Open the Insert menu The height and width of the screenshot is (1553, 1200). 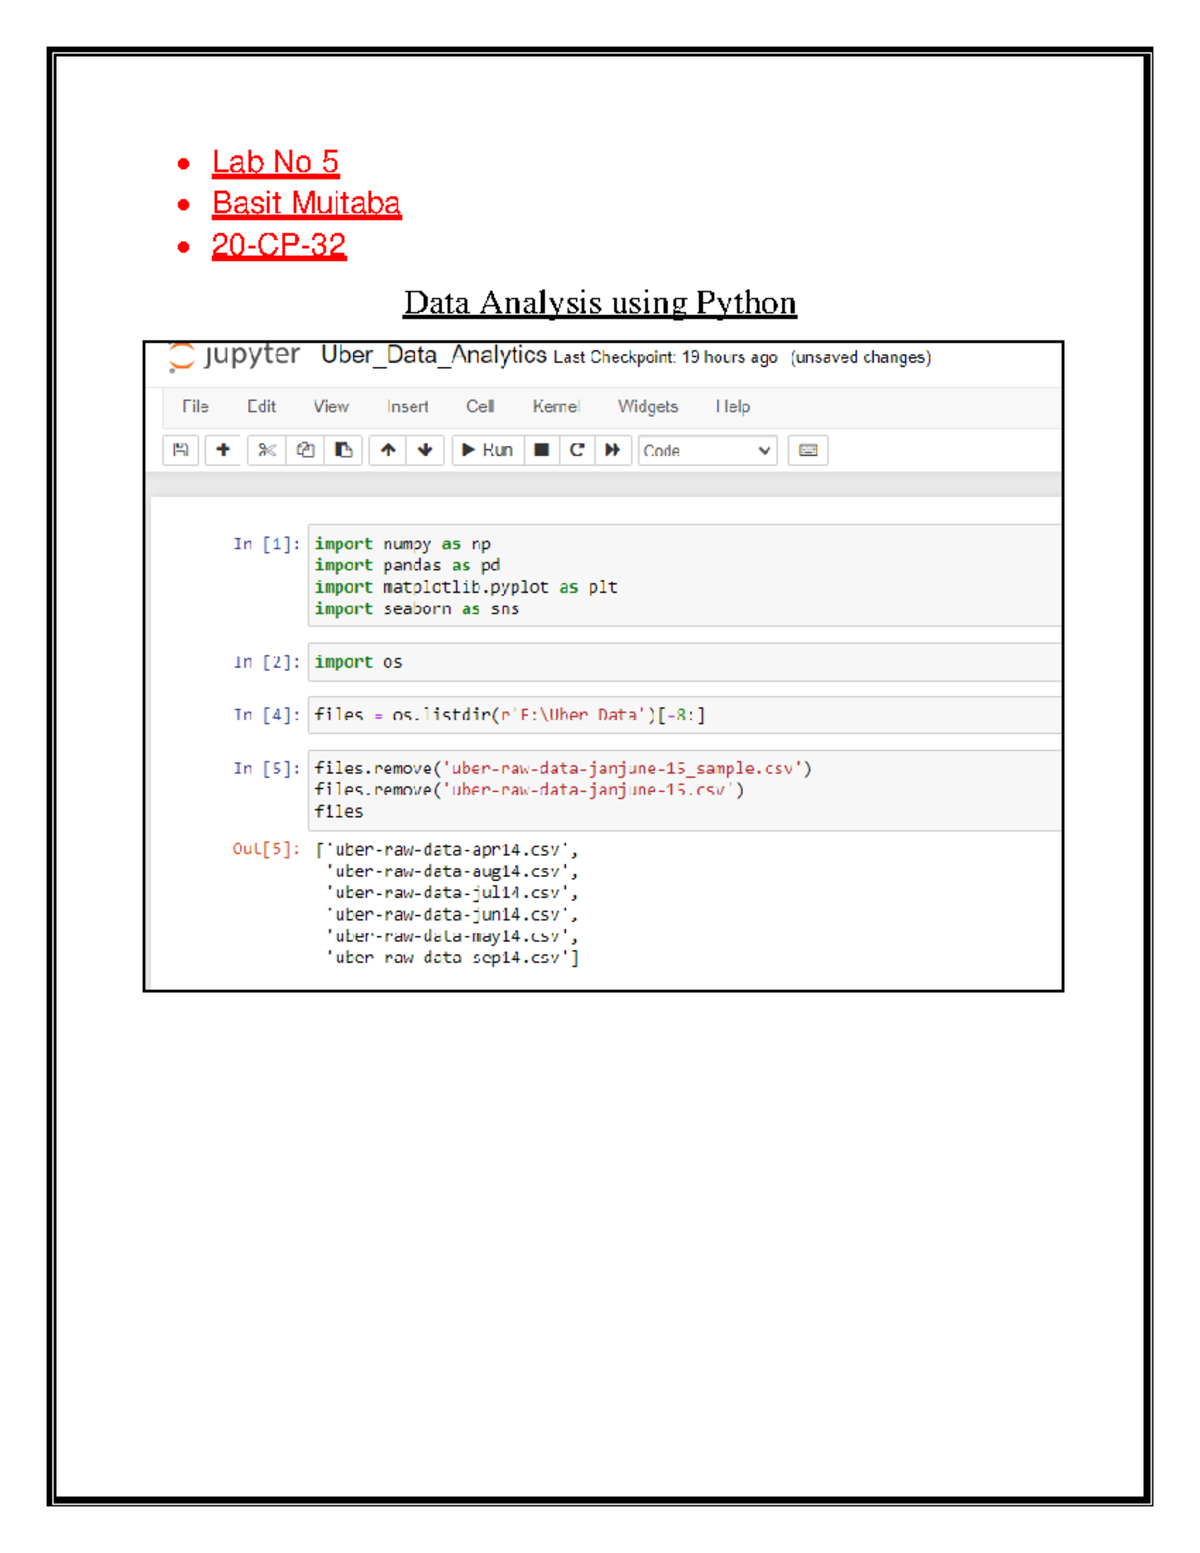tap(407, 406)
